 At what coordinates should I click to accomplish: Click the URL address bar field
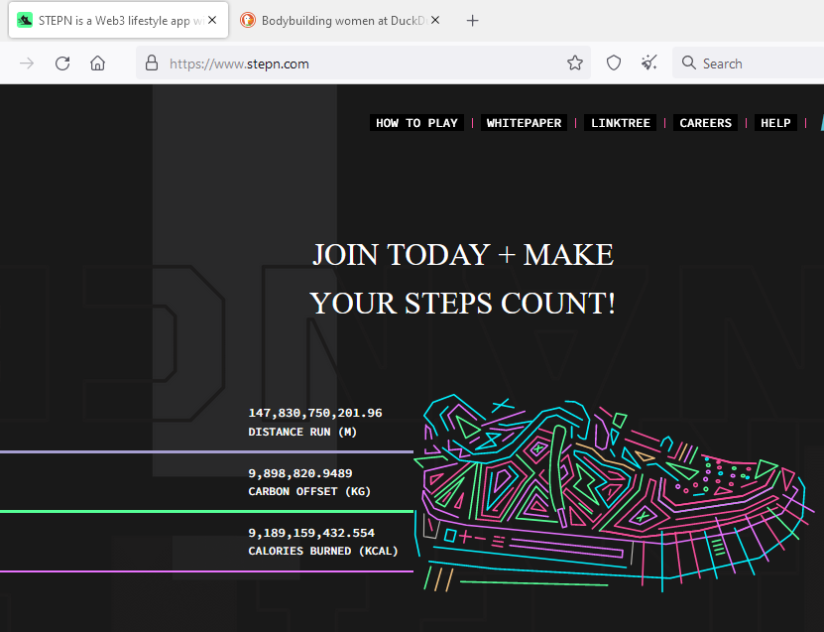(x=363, y=64)
